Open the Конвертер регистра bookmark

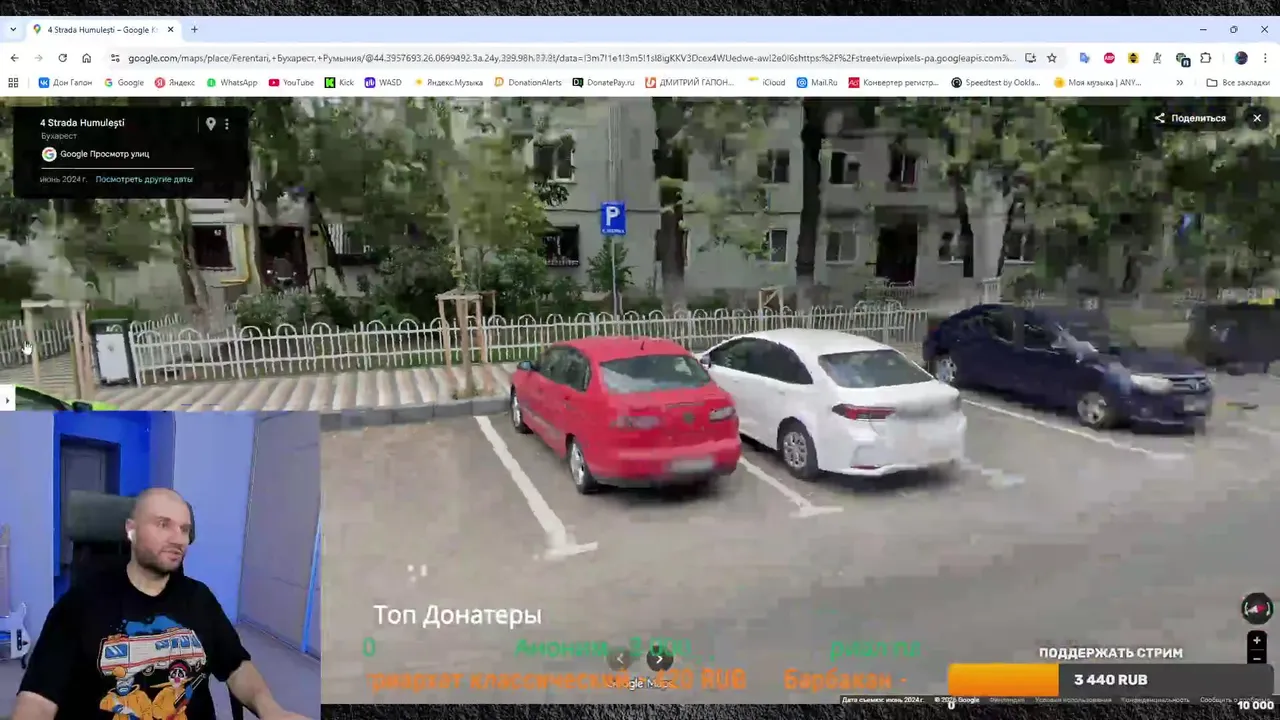pyautogui.click(x=895, y=82)
